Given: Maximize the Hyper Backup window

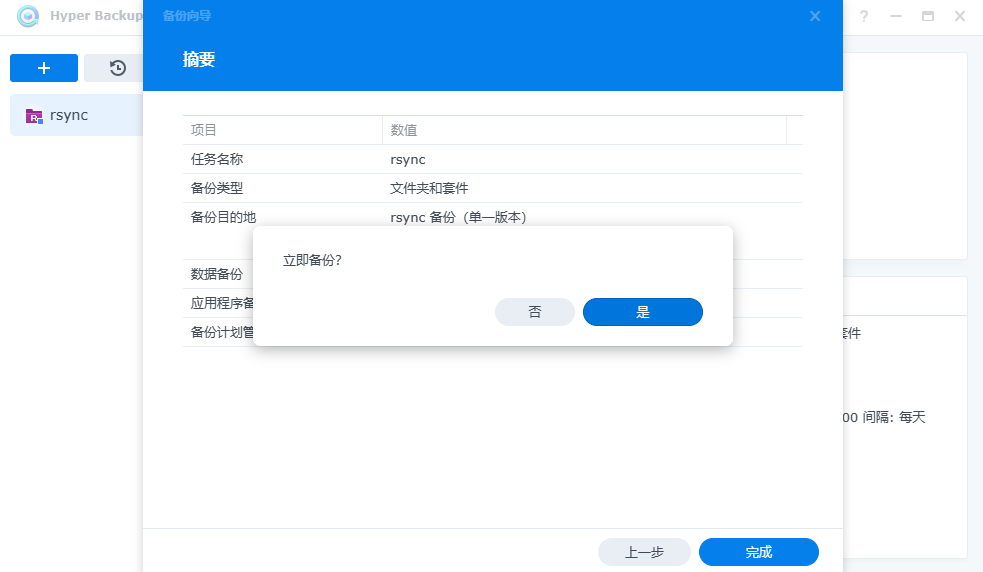Looking at the screenshot, I should tap(928, 16).
